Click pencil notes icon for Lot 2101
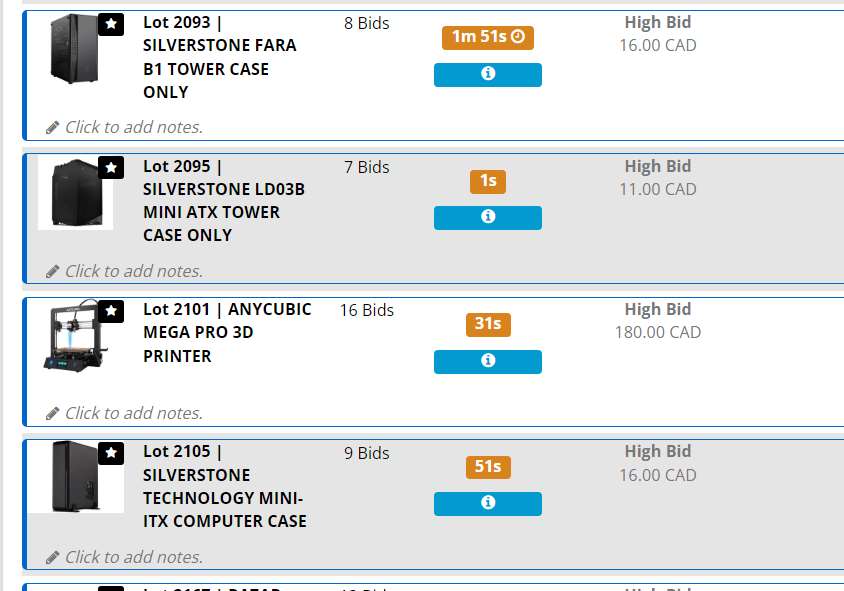Viewport: 844px width, 591px height. click(x=53, y=414)
